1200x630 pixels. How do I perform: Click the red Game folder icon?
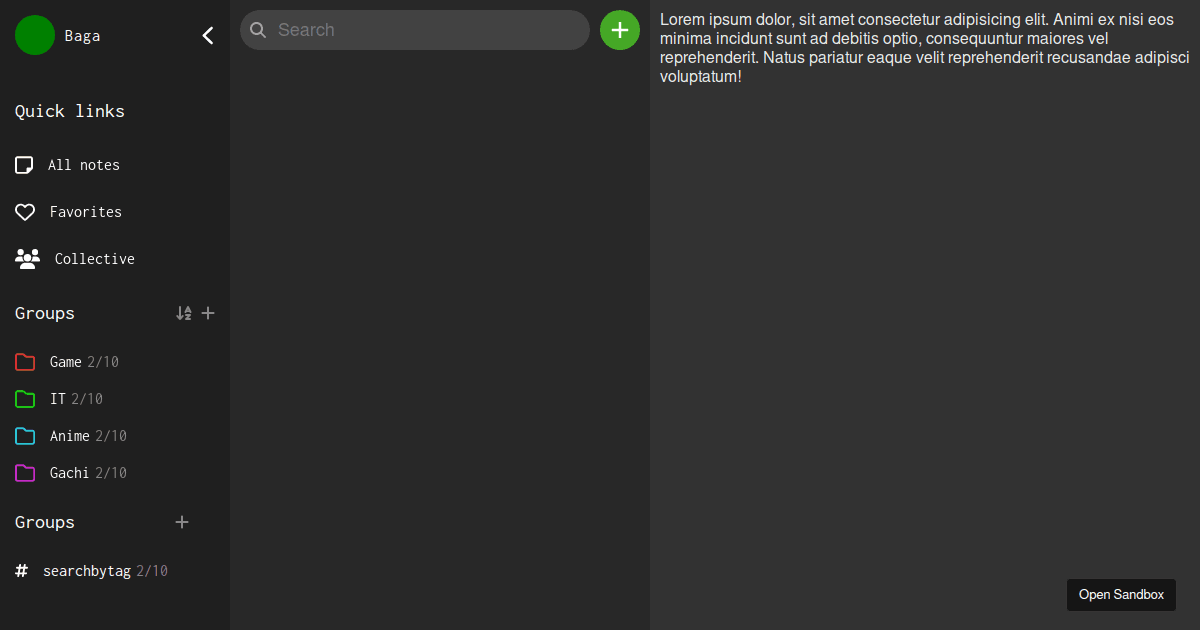coord(25,362)
